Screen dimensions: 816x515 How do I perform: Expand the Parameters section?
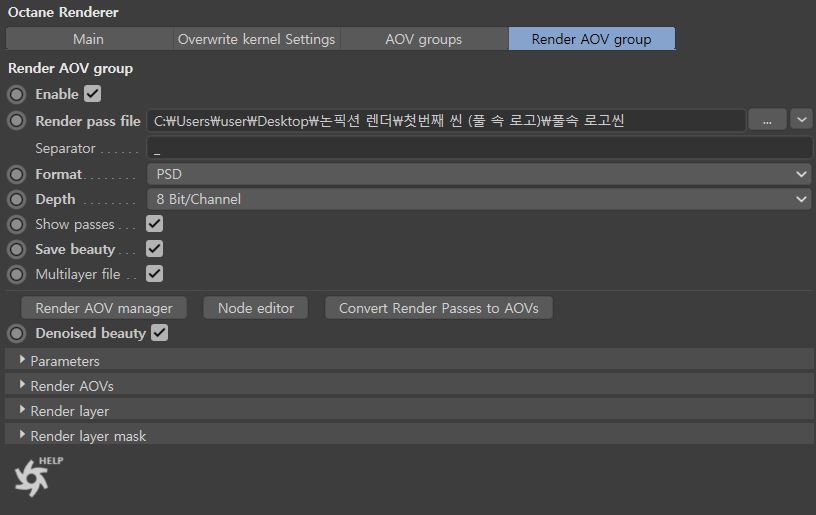pyautogui.click(x=409, y=360)
